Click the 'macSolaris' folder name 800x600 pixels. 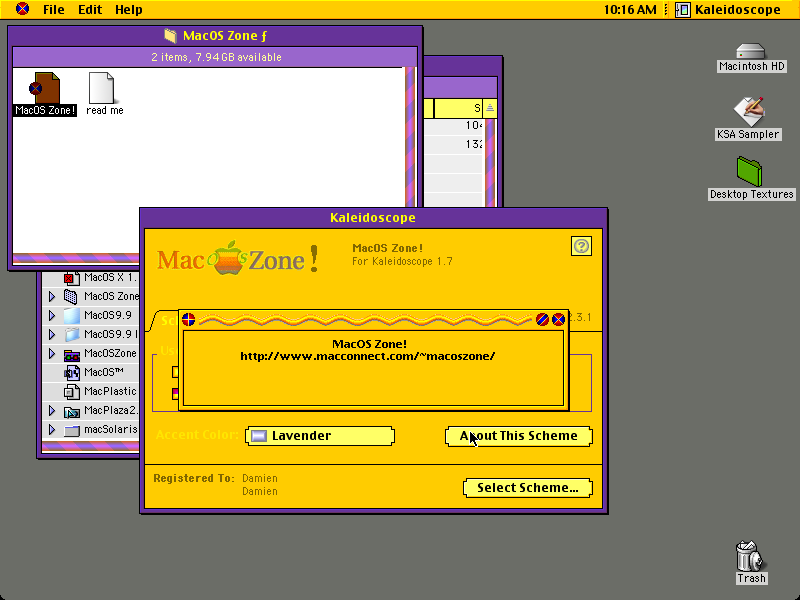[x=111, y=430]
